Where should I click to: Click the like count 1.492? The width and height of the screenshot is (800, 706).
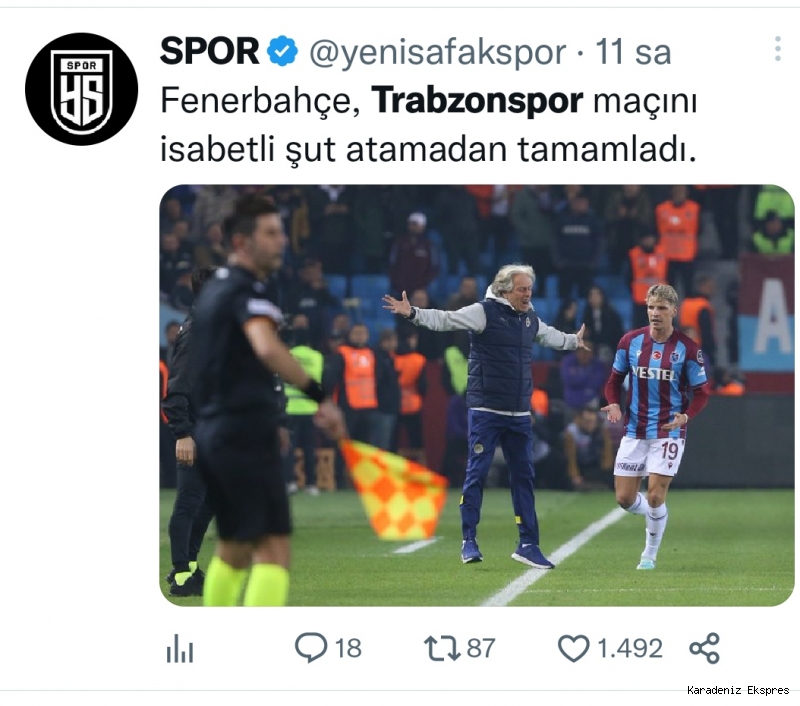click(x=630, y=648)
